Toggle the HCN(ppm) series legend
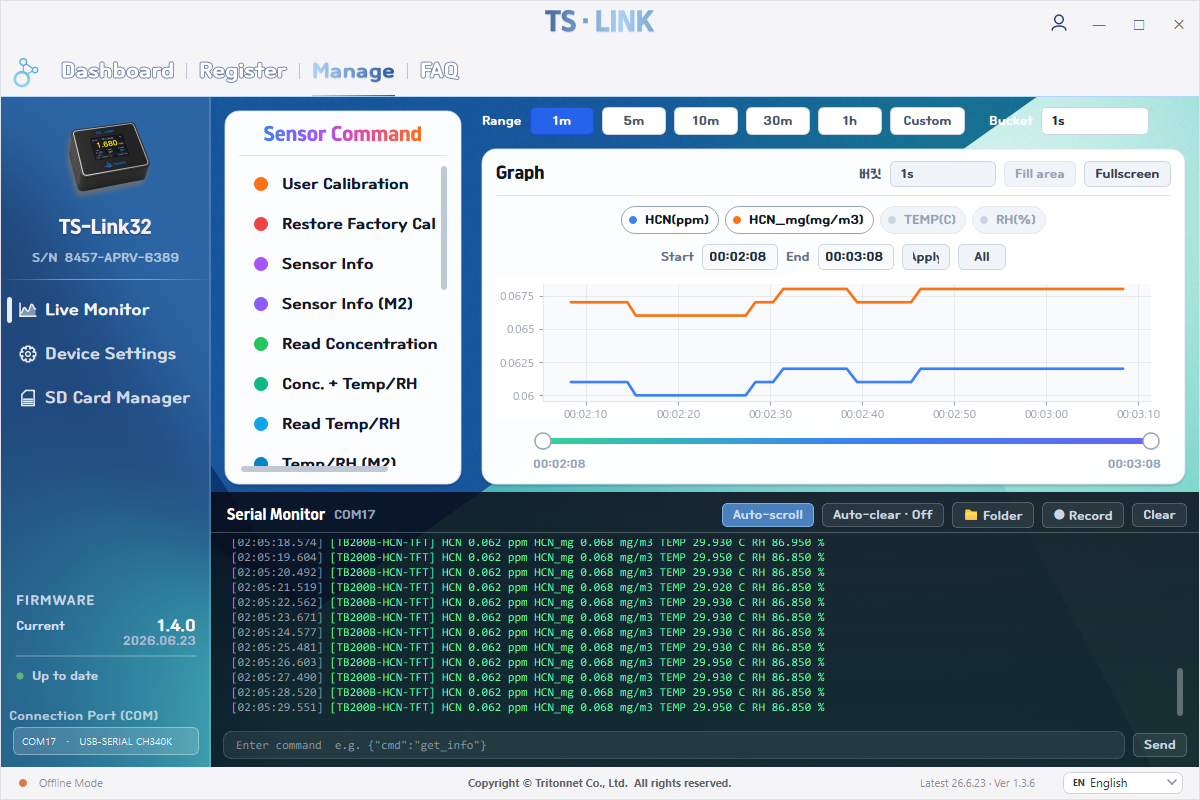This screenshot has width=1200, height=800. pos(669,220)
